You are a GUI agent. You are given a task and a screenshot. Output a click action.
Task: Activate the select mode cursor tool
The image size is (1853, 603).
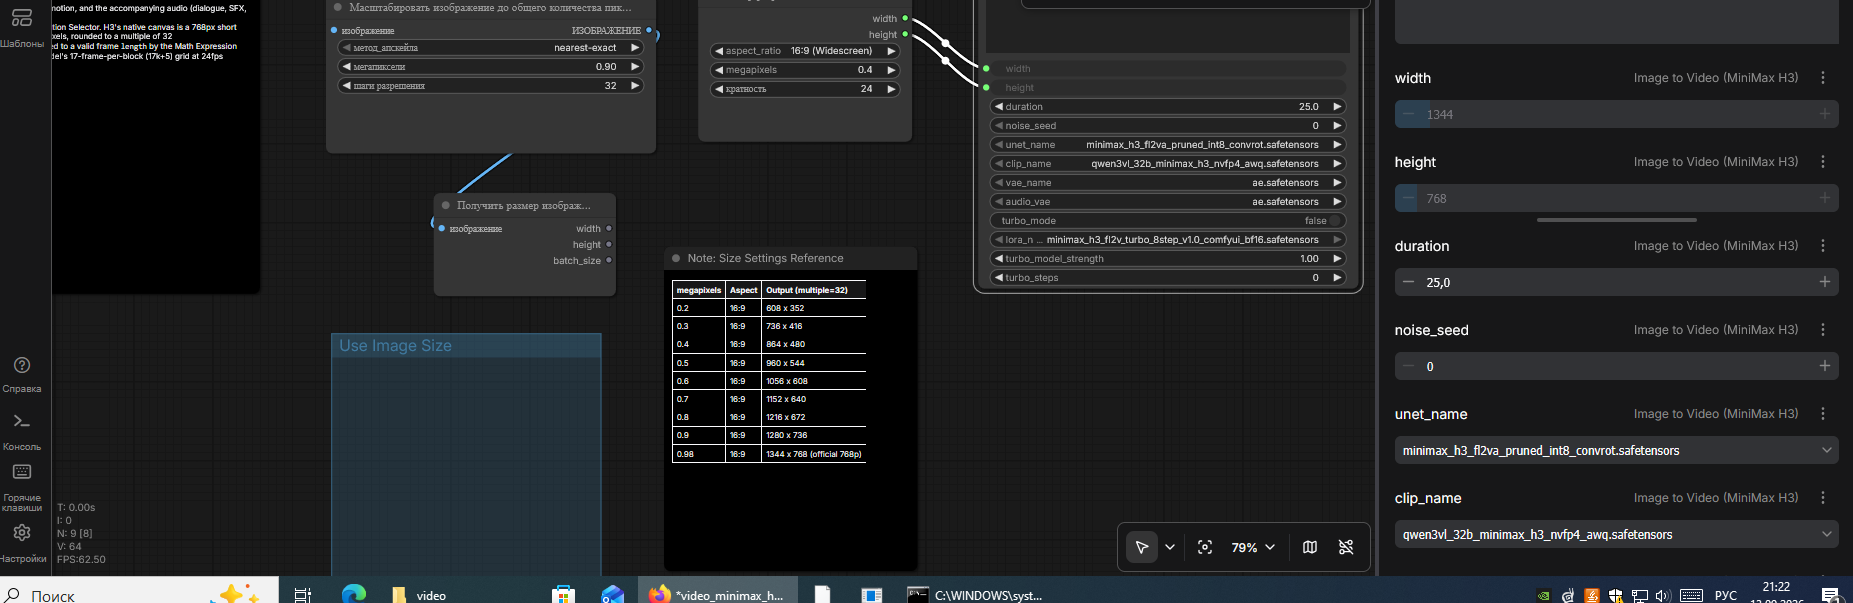(1141, 547)
